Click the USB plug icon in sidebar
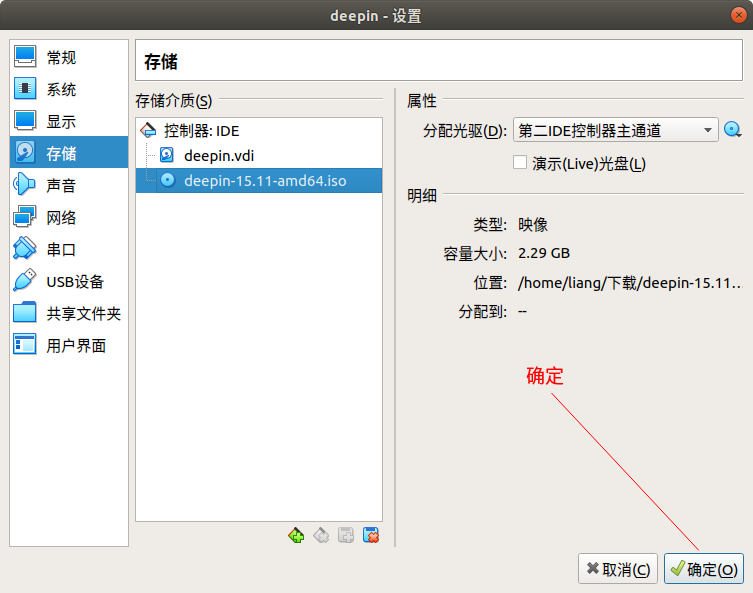 24,280
